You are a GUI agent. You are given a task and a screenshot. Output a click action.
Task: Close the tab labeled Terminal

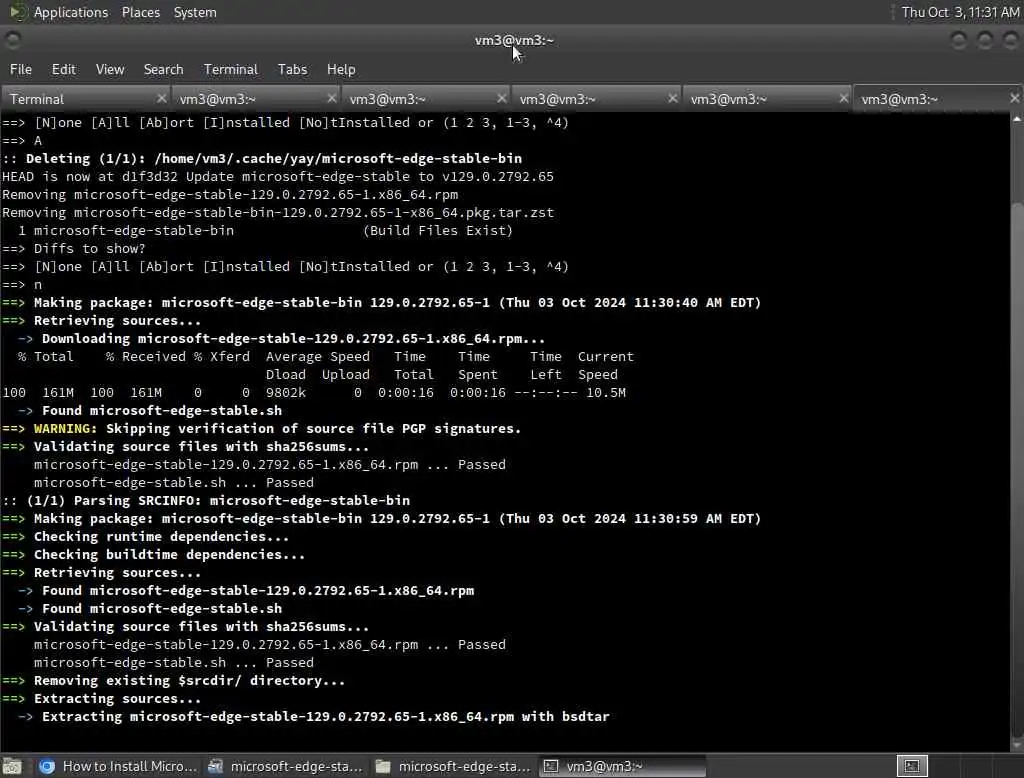[x=162, y=98]
